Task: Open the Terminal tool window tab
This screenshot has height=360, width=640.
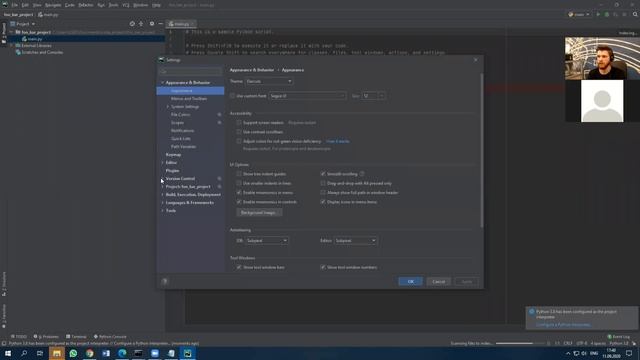Action: pyautogui.click(x=76, y=337)
